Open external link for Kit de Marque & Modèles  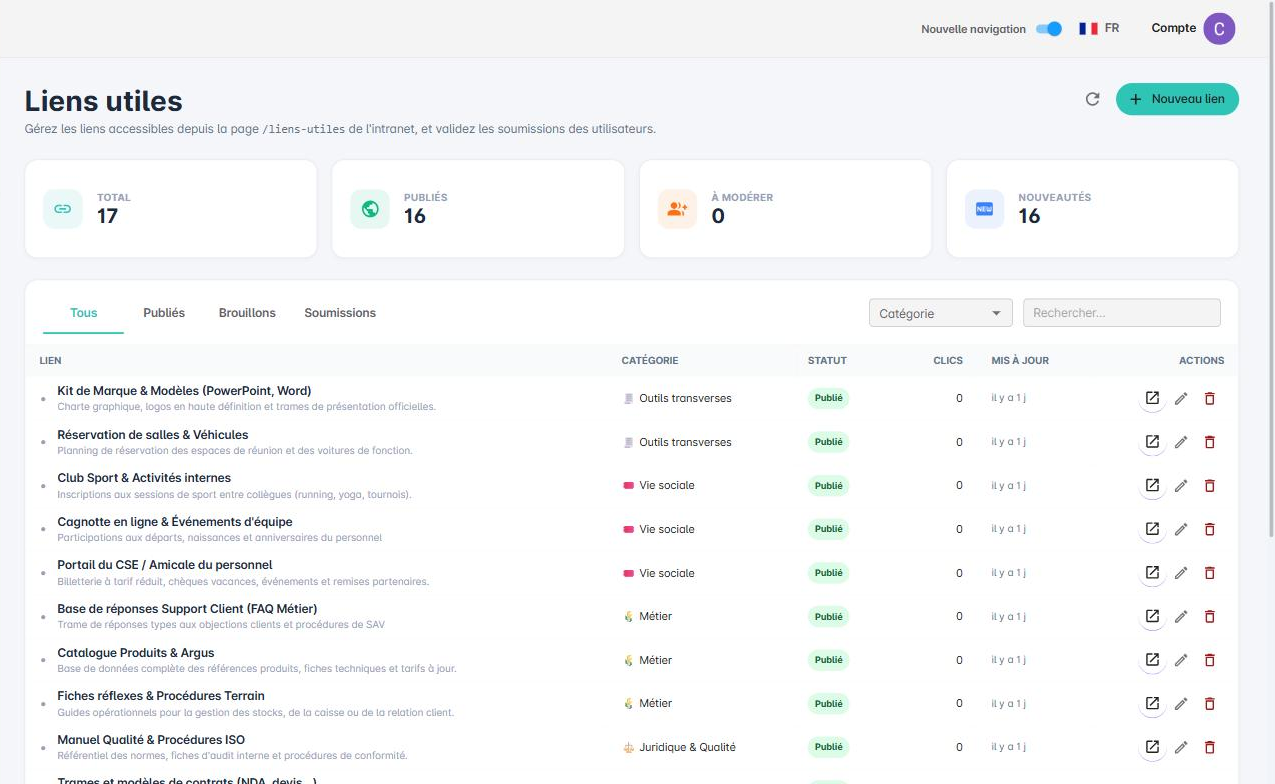(1152, 398)
